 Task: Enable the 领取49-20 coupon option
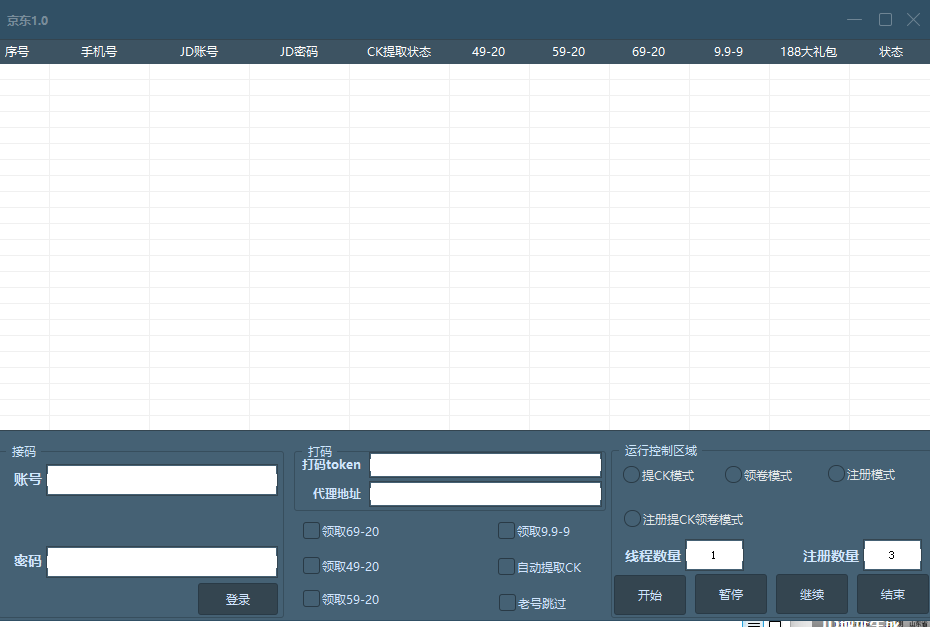[x=312, y=566]
